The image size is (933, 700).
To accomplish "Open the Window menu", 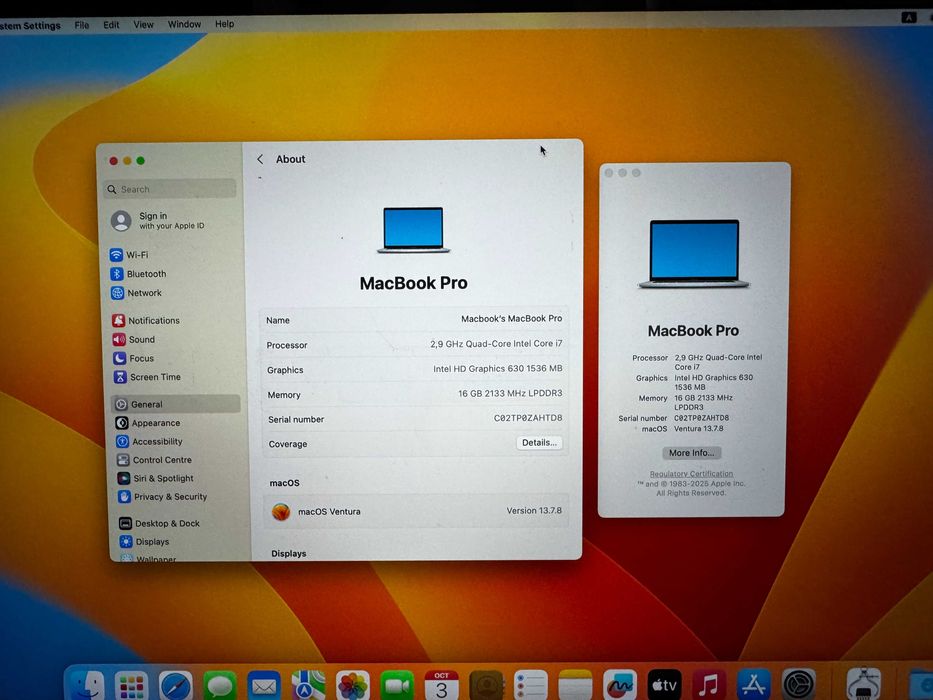I will pos(184,24).
